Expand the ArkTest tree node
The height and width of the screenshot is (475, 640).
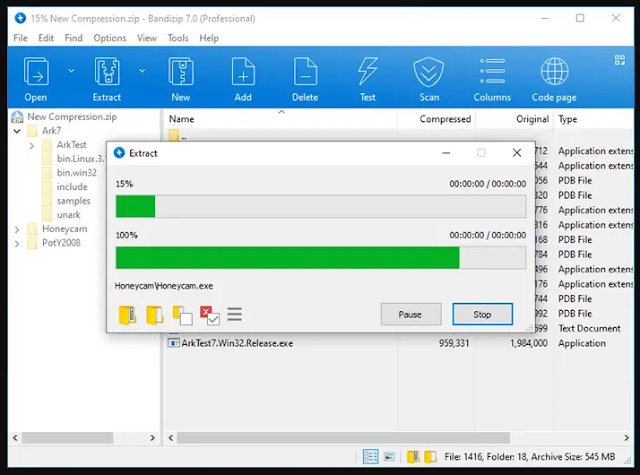(x=32, y=145)
